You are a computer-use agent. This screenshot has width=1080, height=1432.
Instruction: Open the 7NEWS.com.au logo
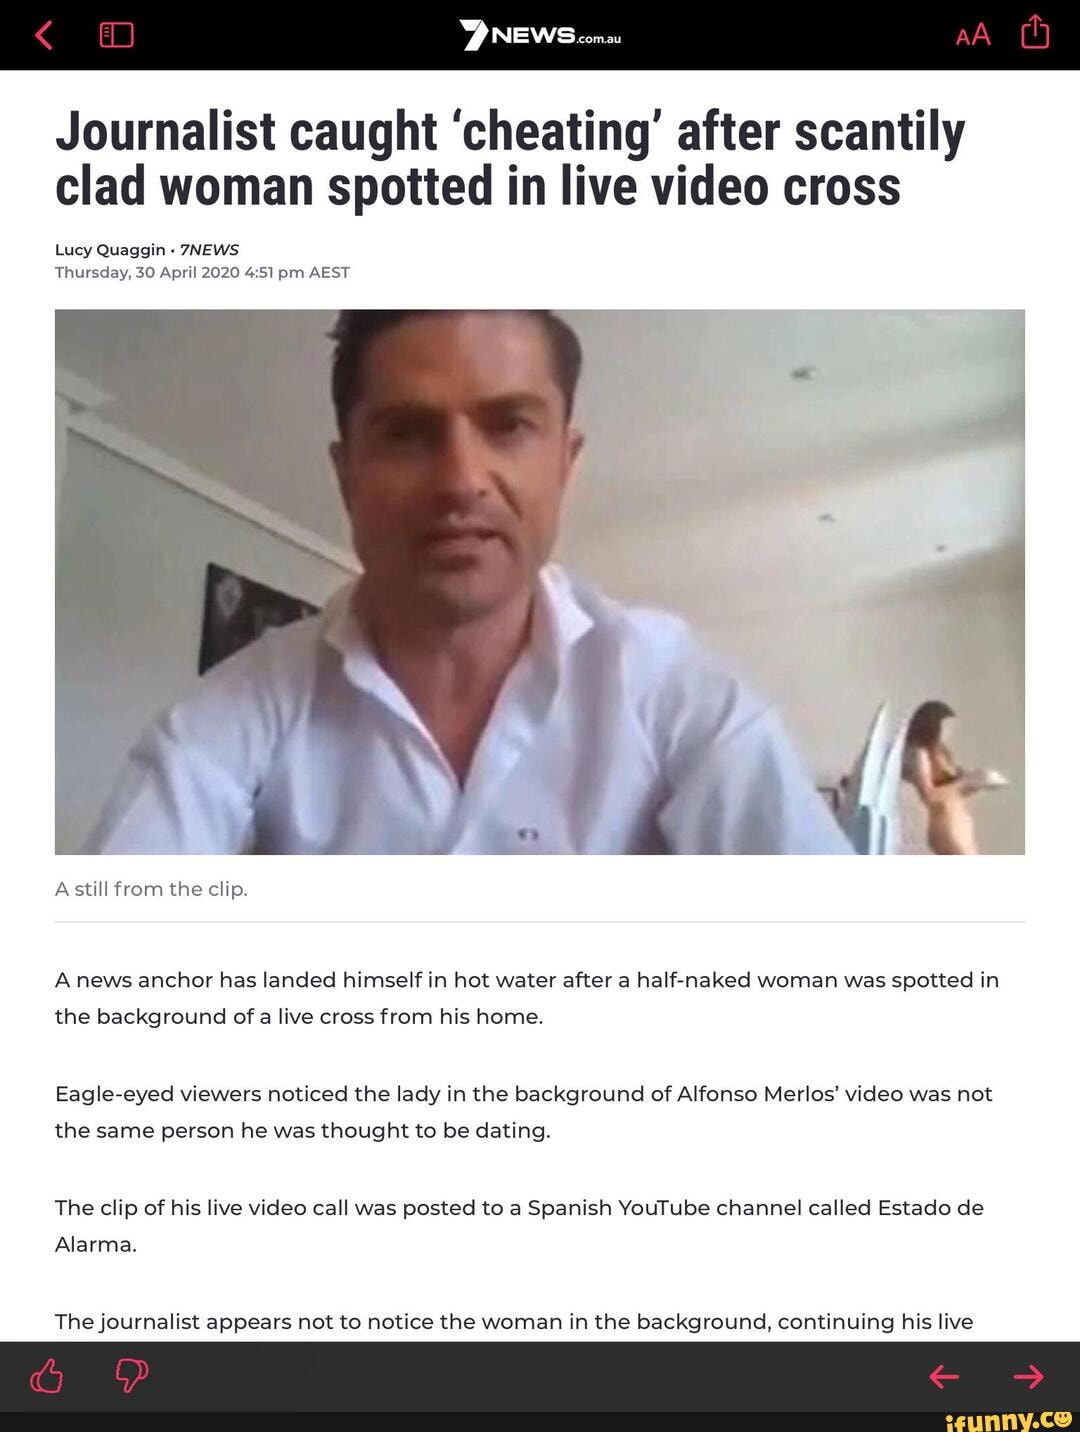pos(540,36)
